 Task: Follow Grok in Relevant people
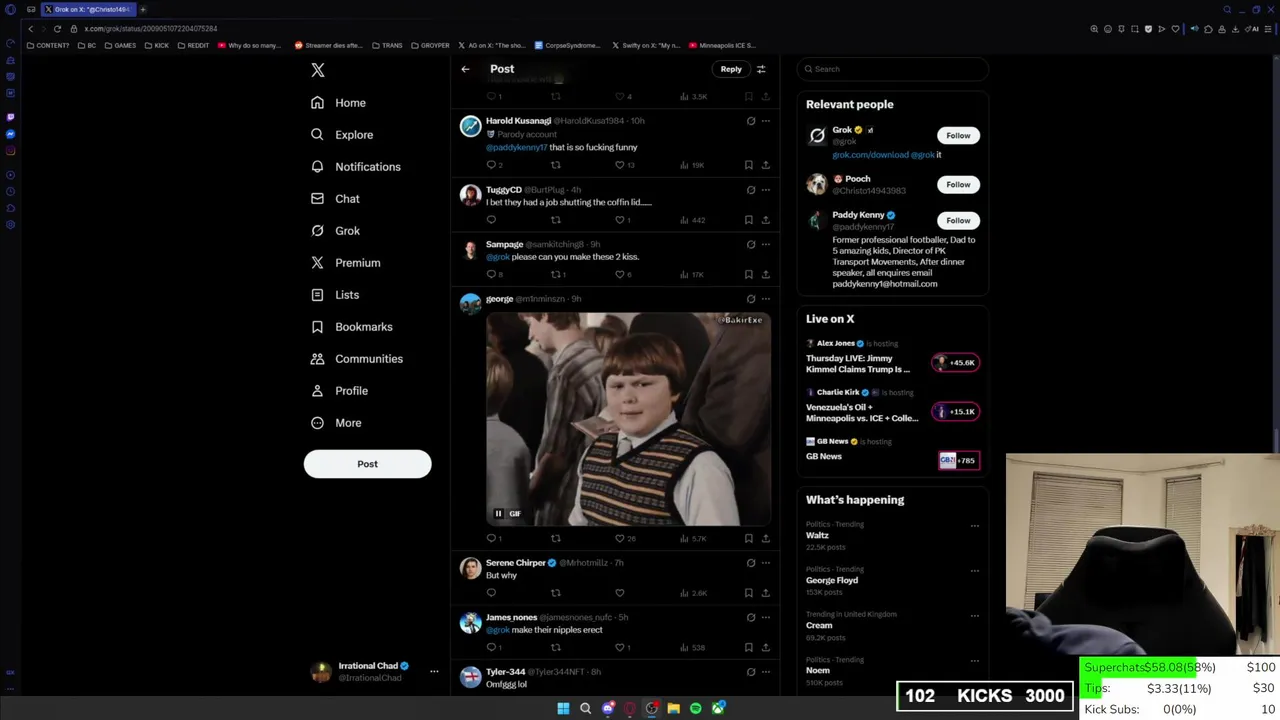click(x=958, y=135)
